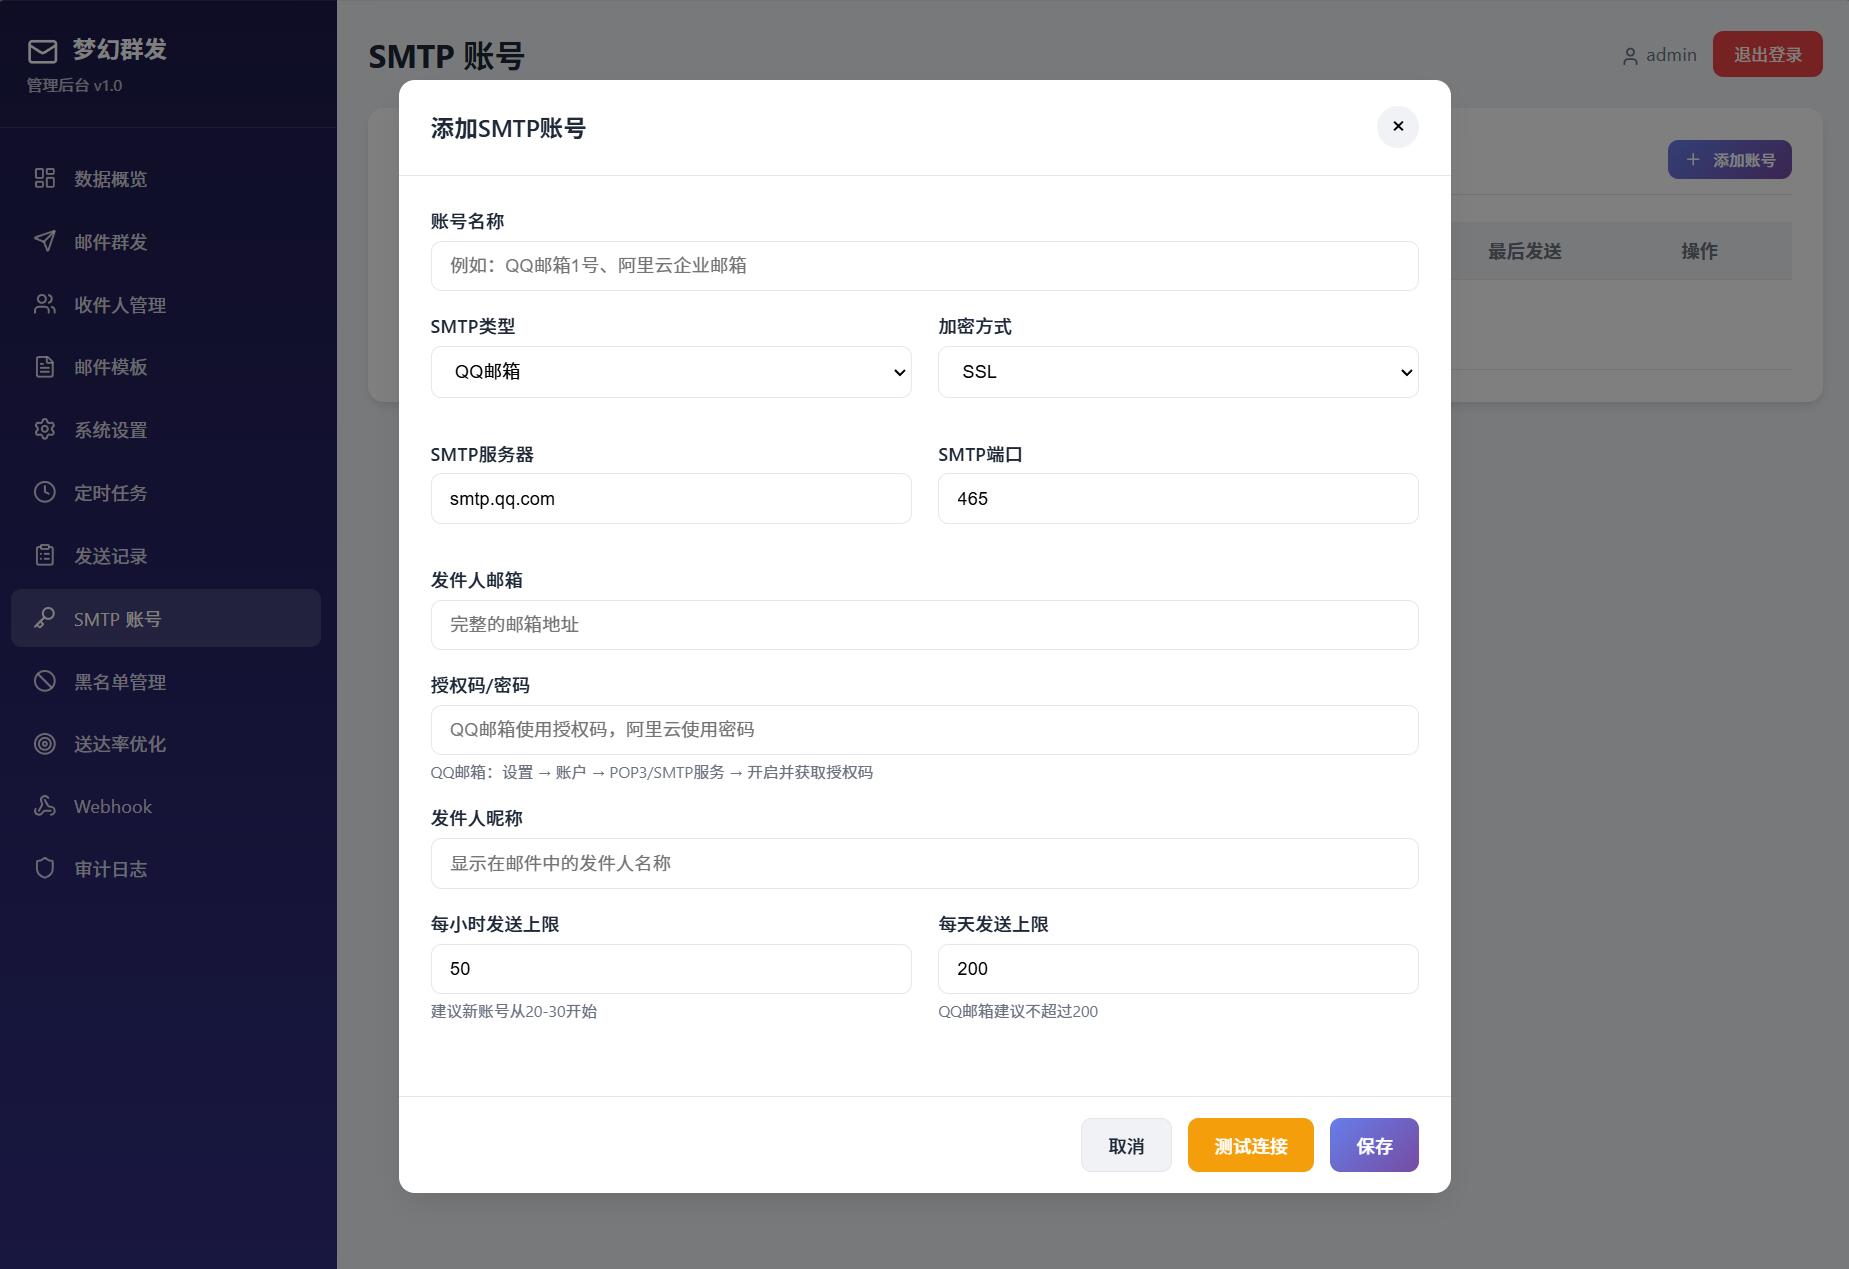Click the hint text 建议新账号从20-30开始
Image resolution: width=1849 pixels, height=1269 pixels.
tap(514, 1011)
